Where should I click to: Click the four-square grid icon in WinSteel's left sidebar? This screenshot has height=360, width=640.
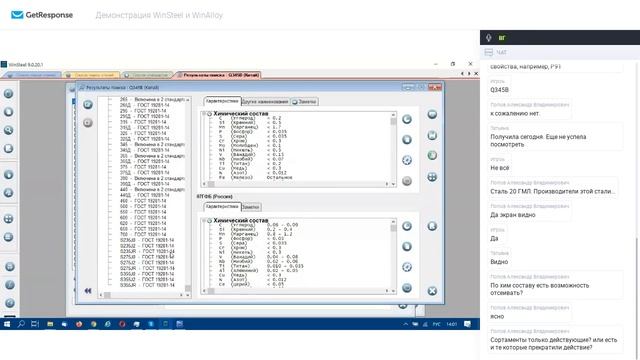point(9,219)
